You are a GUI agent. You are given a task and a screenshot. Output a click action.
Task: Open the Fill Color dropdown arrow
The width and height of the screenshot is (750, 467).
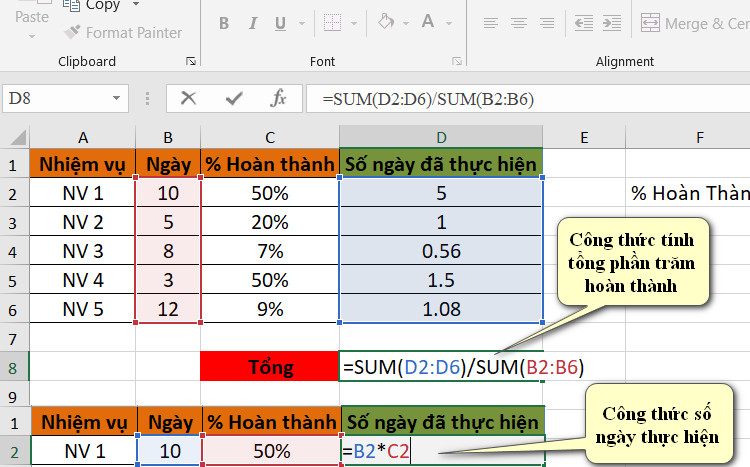pos(406,23)
